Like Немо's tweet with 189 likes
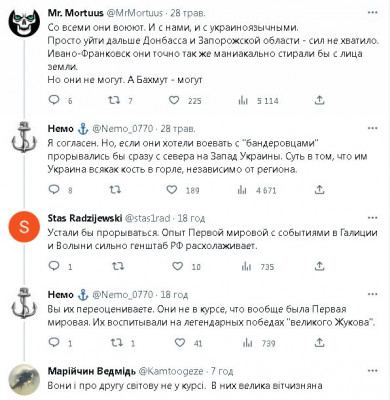 172,190
